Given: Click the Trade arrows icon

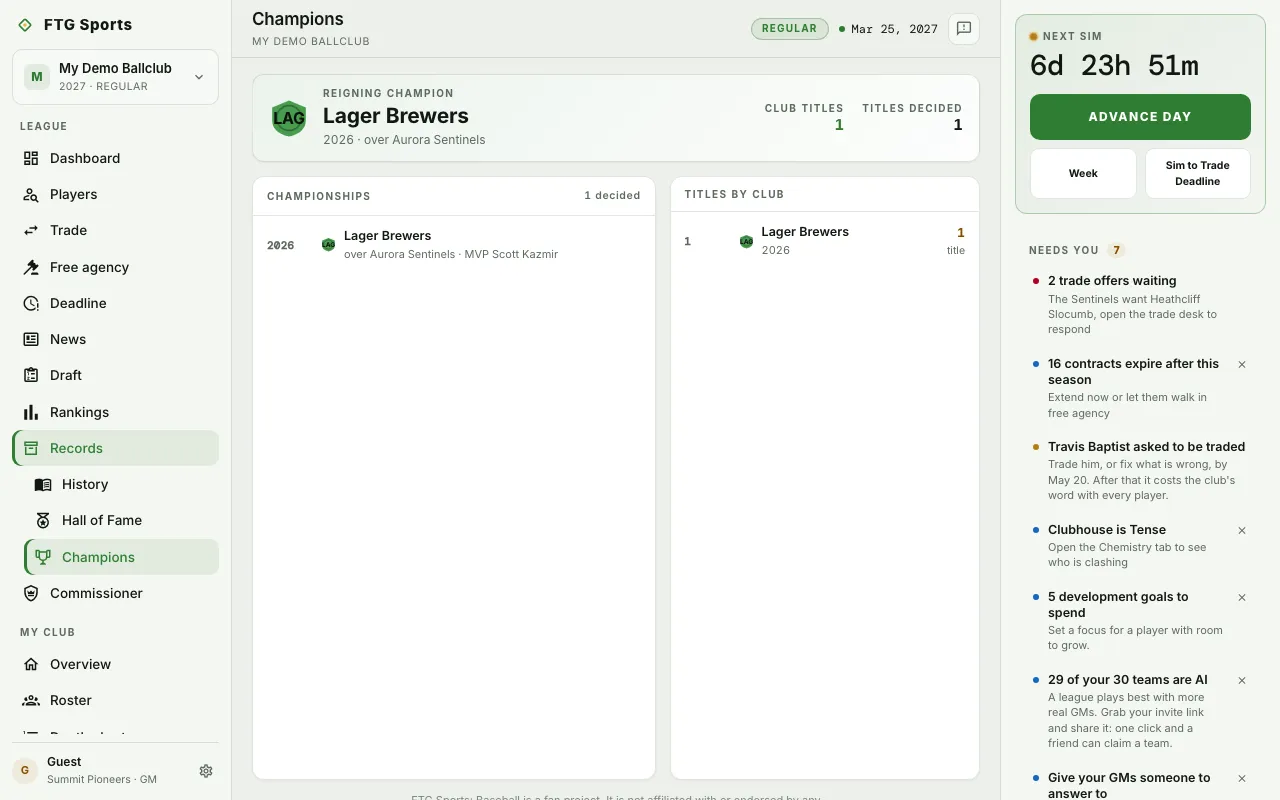Looking at the screenshot, I should click(31, 230).
